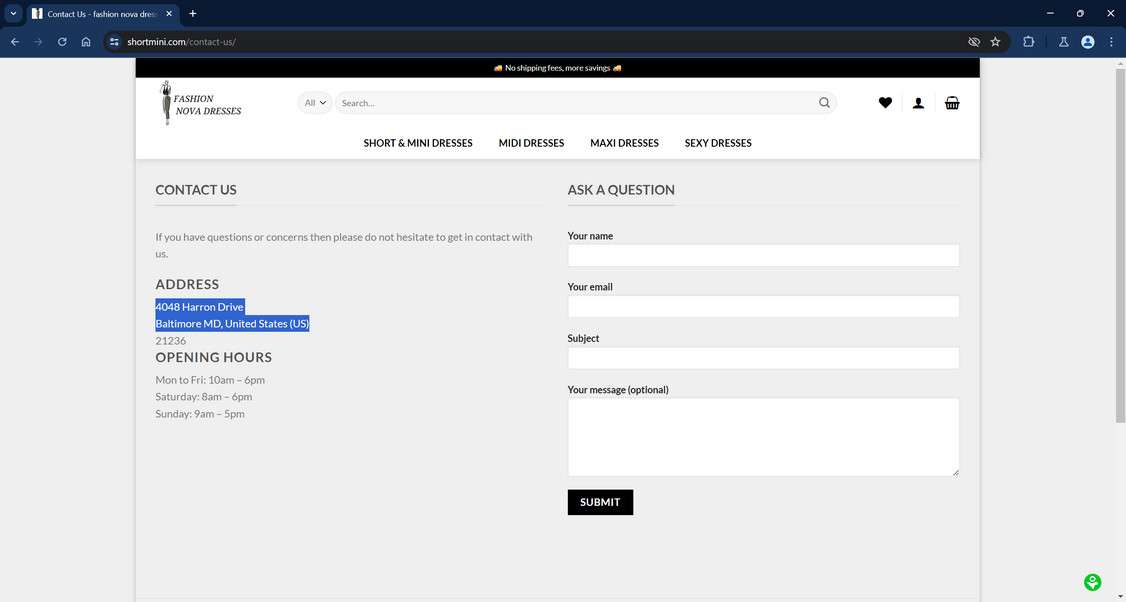
Task: Open the shopping basket icon
Action: [952, 103]
